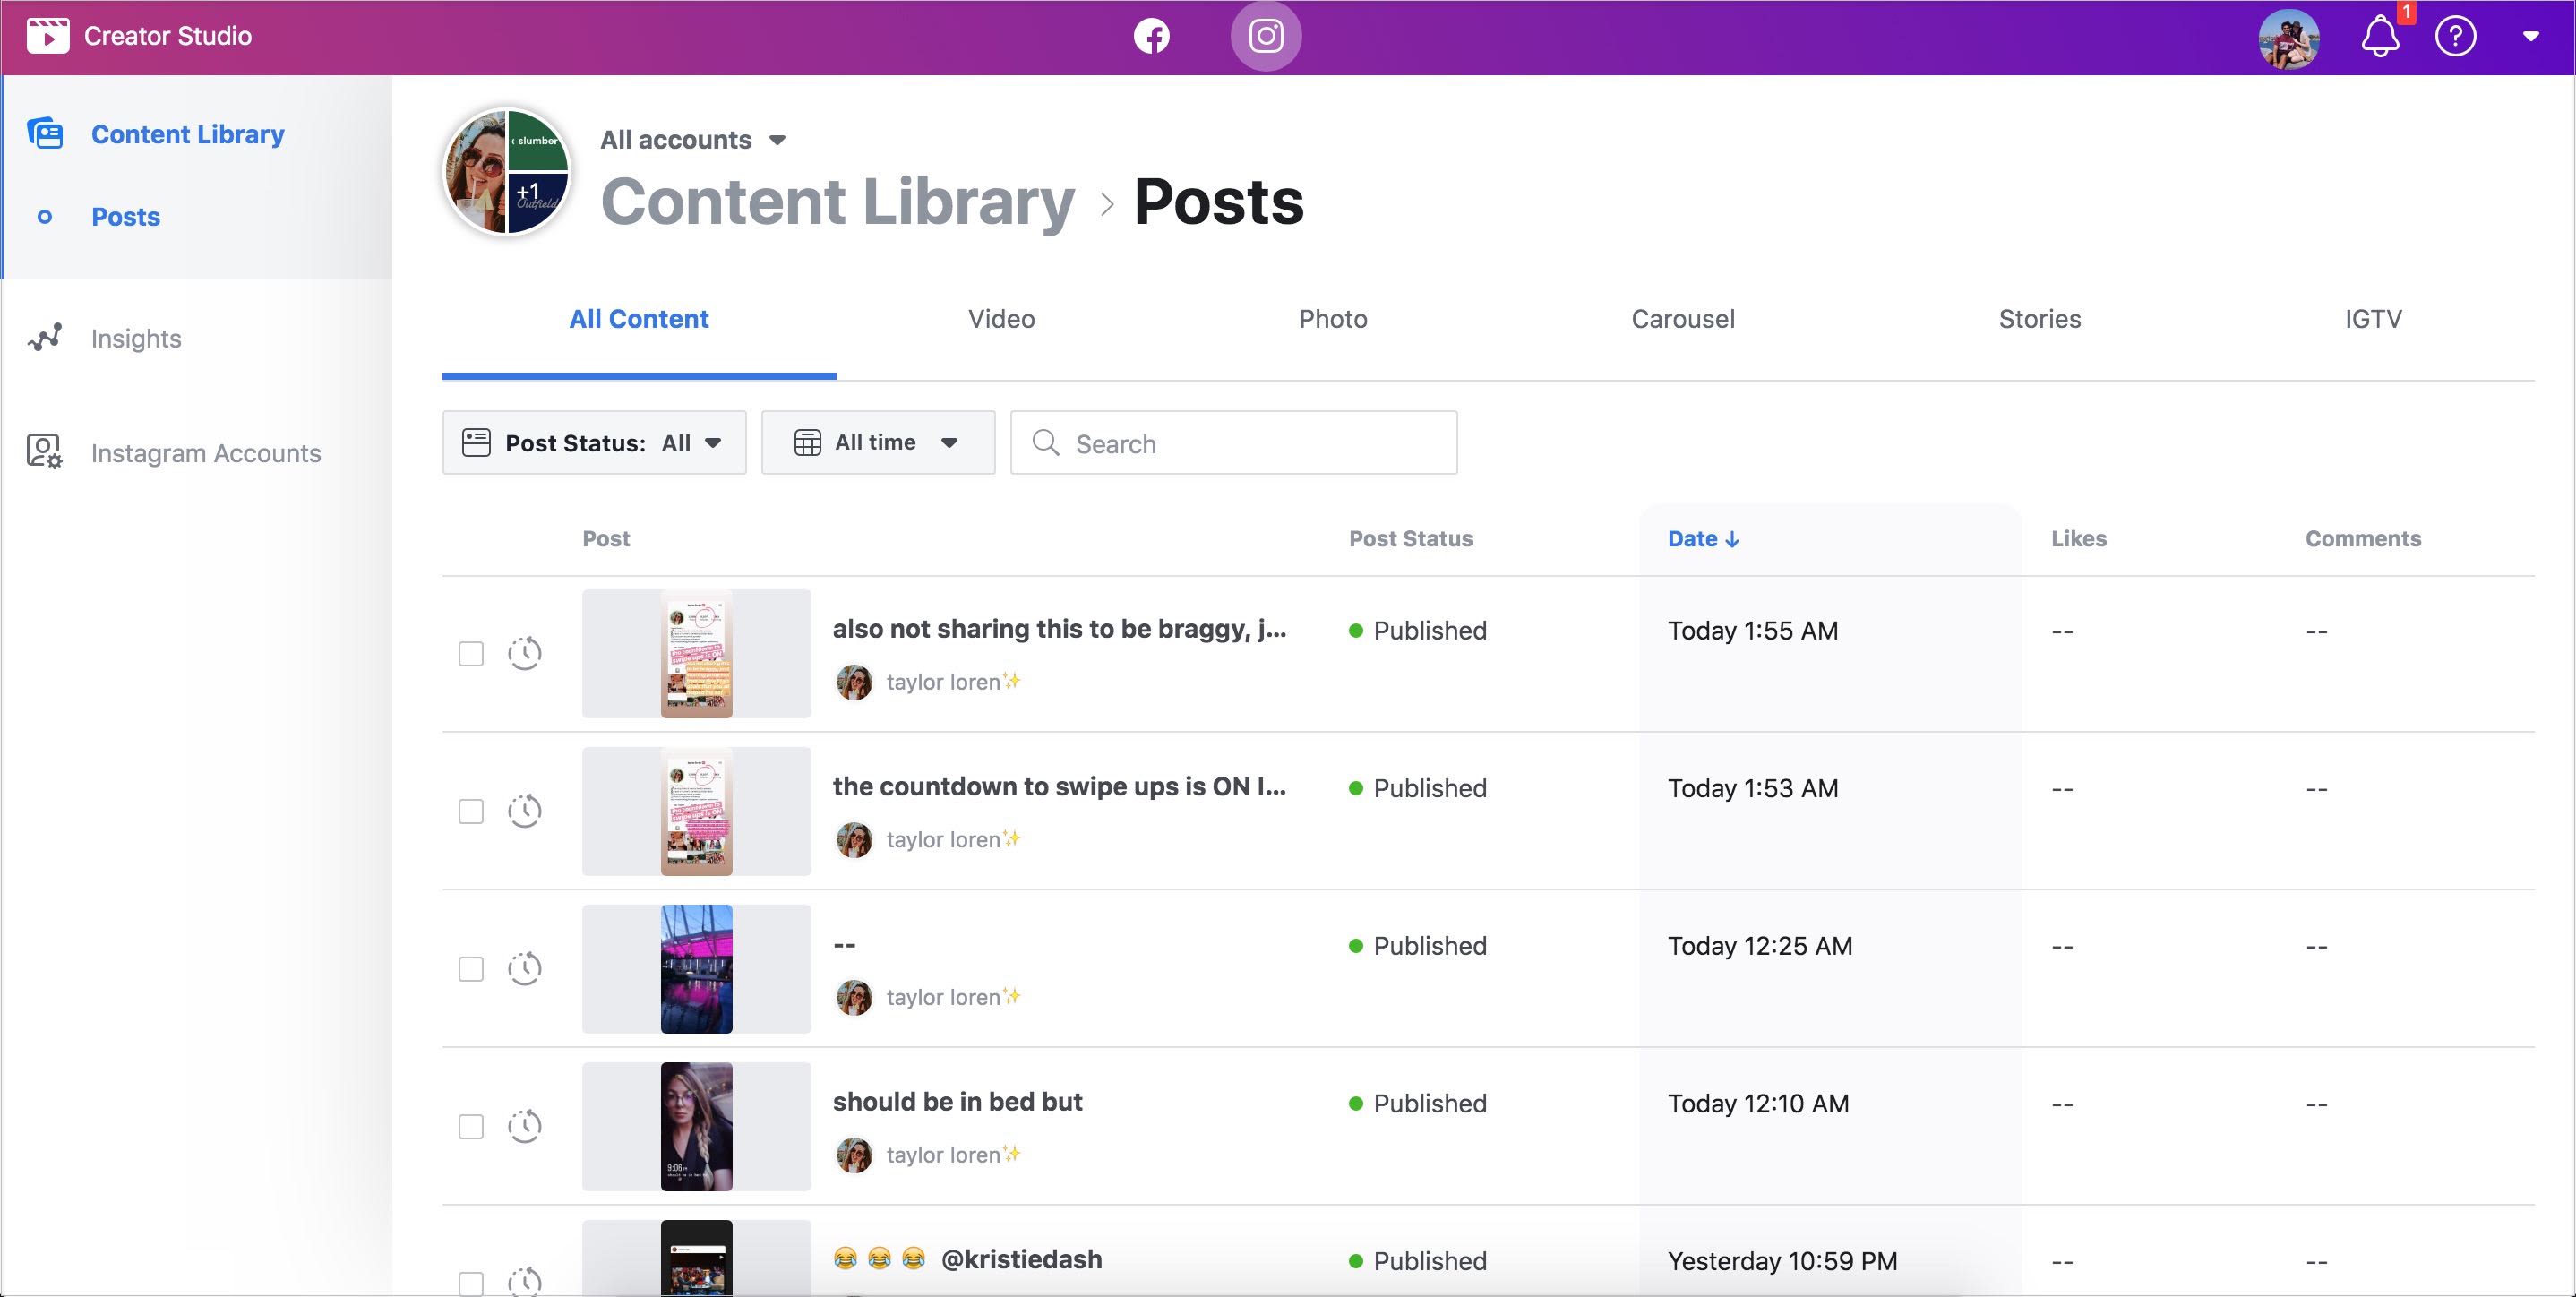Switch to the IGTV tab

tap(2373, 319)
